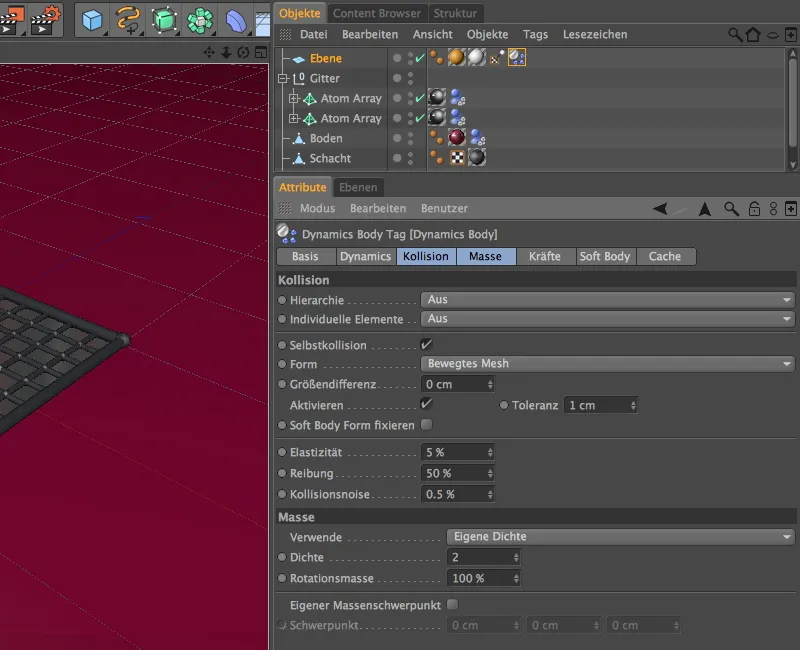Viewport: 800px width, 650px height.
Task: Open the Form dropdown showing Bewegtes Mesh
Action: pyautogui.click(x=607, y=364)
